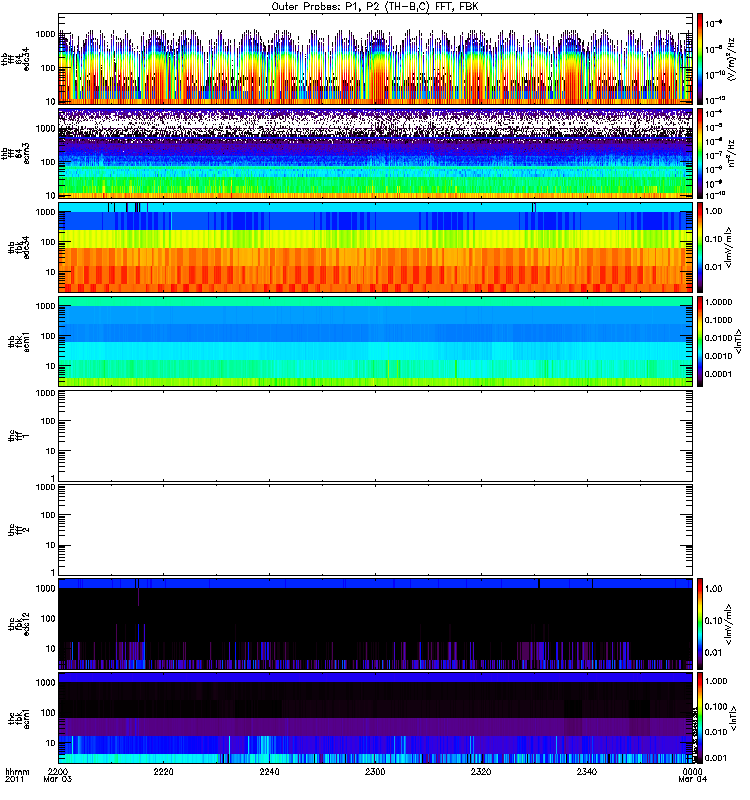Click the "Mar 04" date label

tap(692, 779)
